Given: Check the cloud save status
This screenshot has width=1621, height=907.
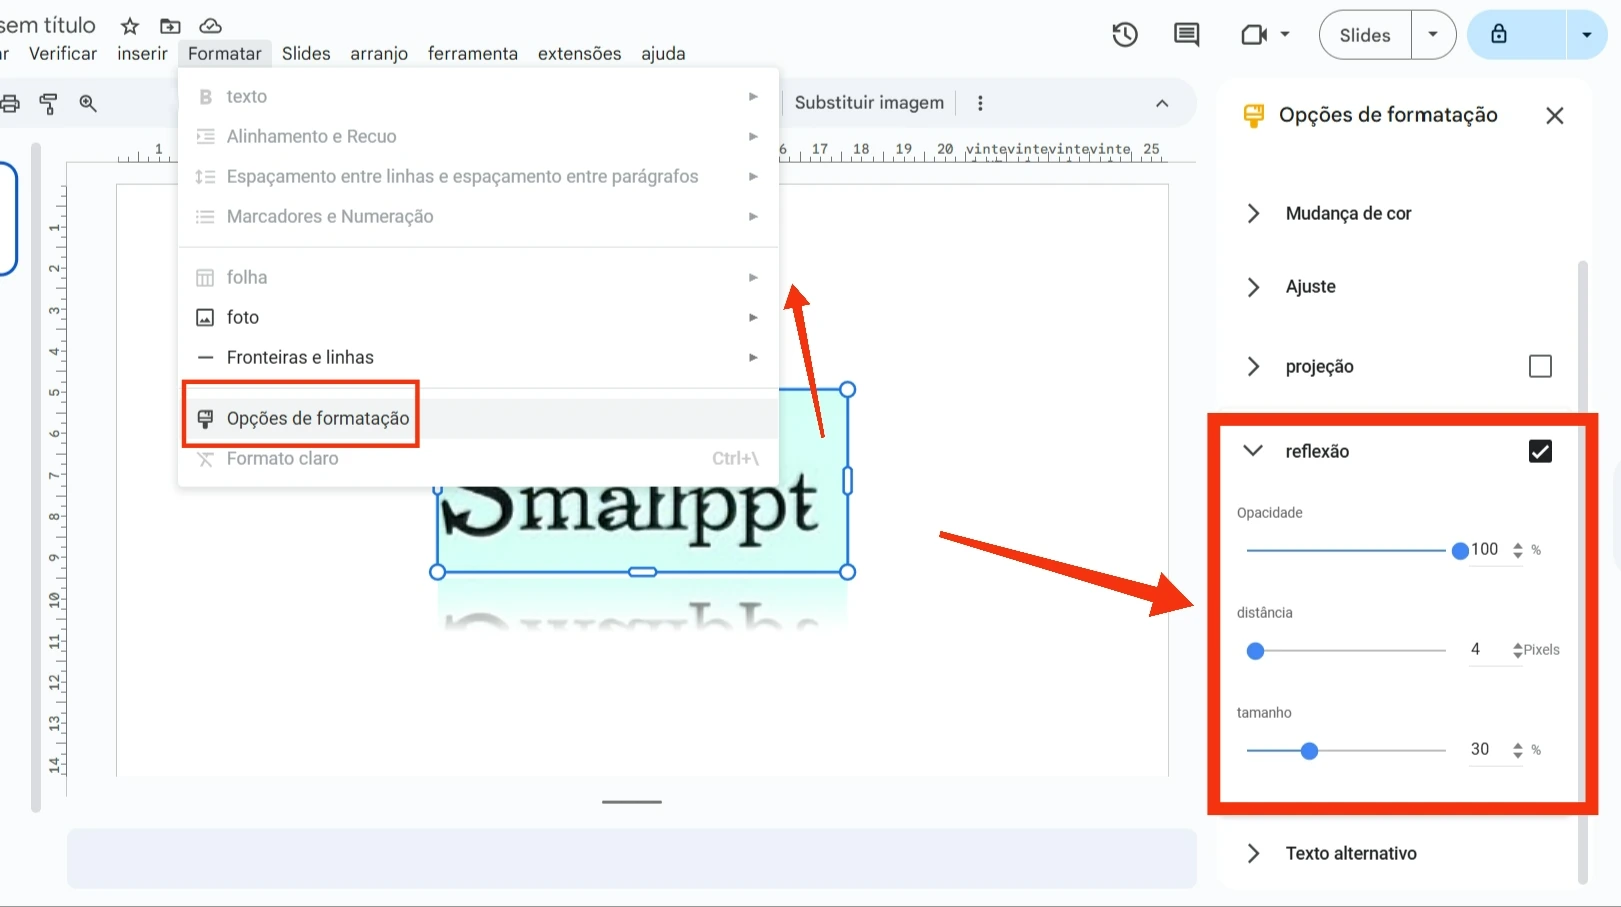Looking at the screenshot, I should pos(211,26).
